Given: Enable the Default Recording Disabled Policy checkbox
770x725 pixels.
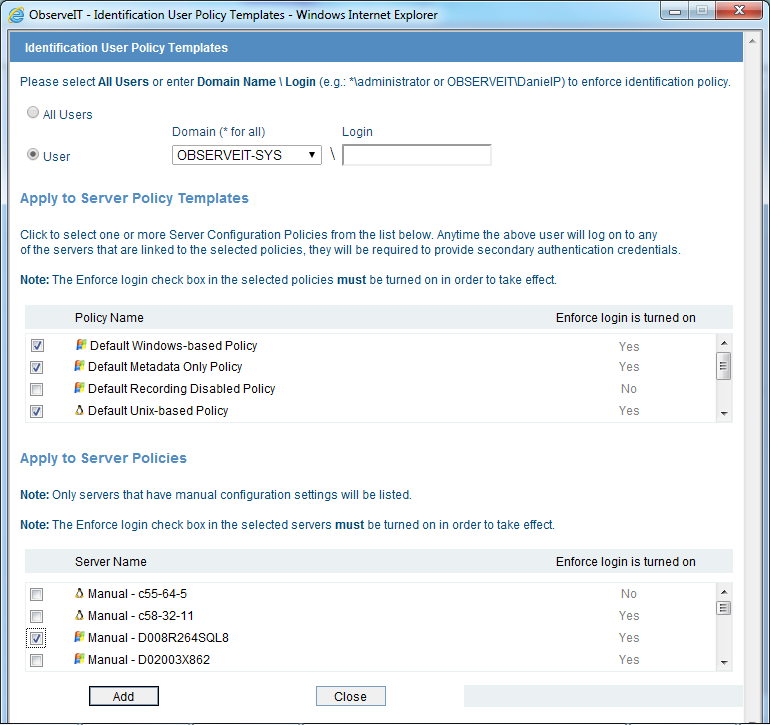Looking at the screenshot, I should pyautogui.click(x=37, y=389).
